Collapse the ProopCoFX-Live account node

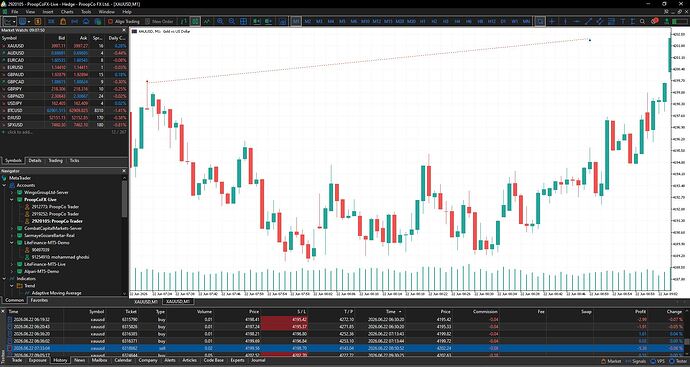[12, 199]
